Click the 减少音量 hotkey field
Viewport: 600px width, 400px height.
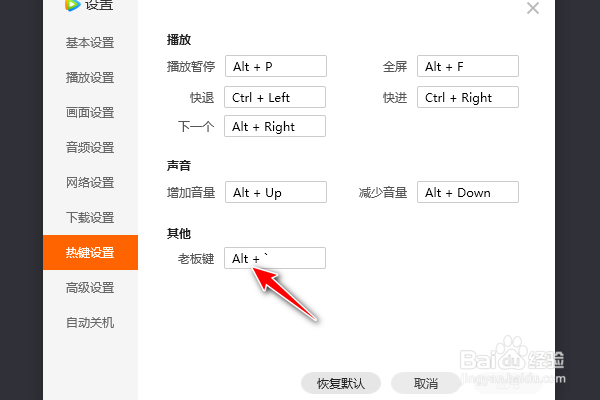pyautogui.click(x=468, y=192)
